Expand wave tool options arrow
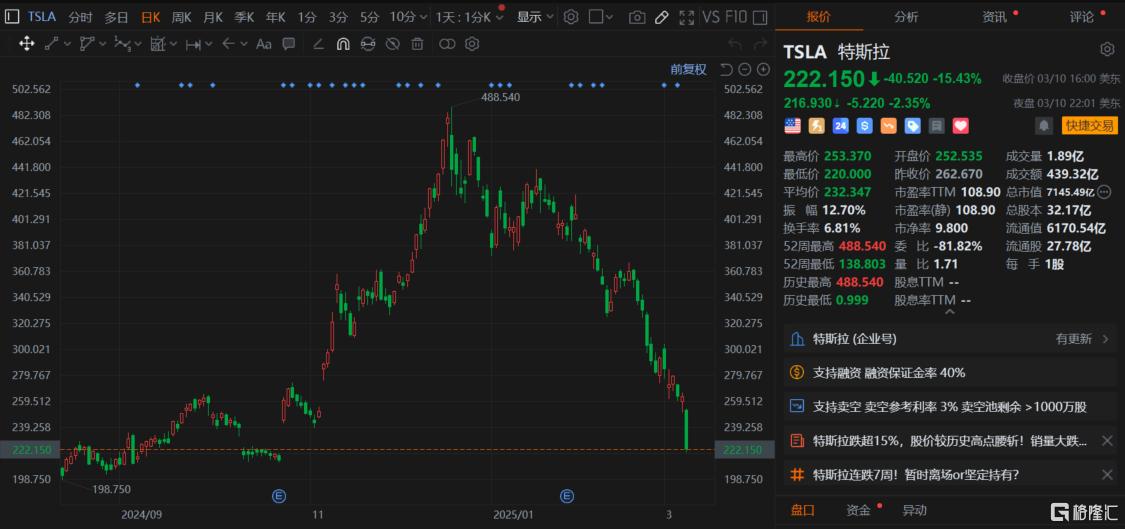1125x529 pixels. tap(138, 45)
